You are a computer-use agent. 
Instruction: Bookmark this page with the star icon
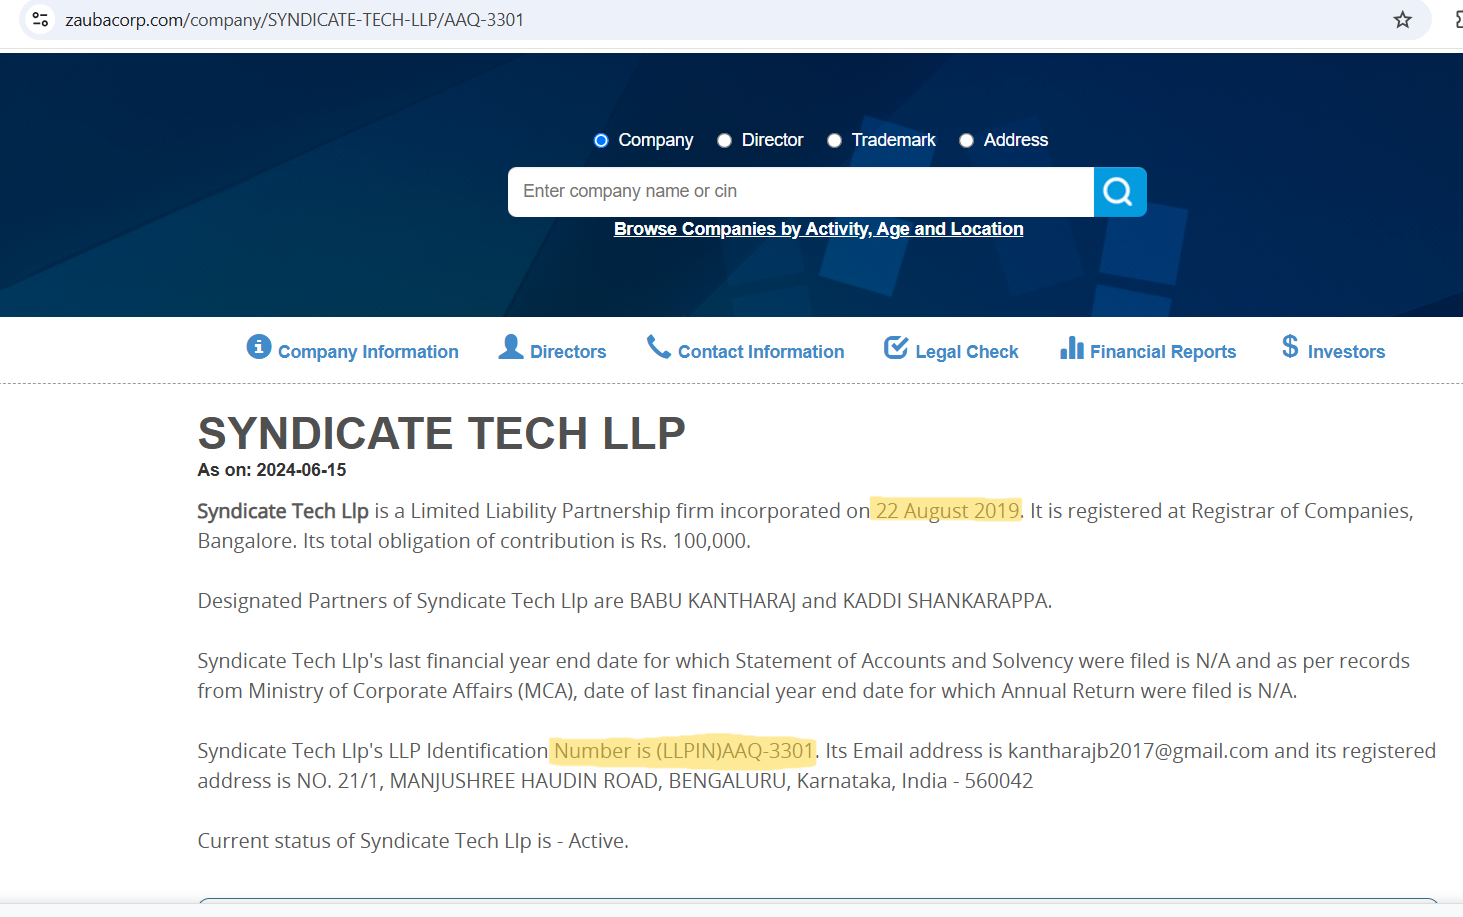point(1402,20)
